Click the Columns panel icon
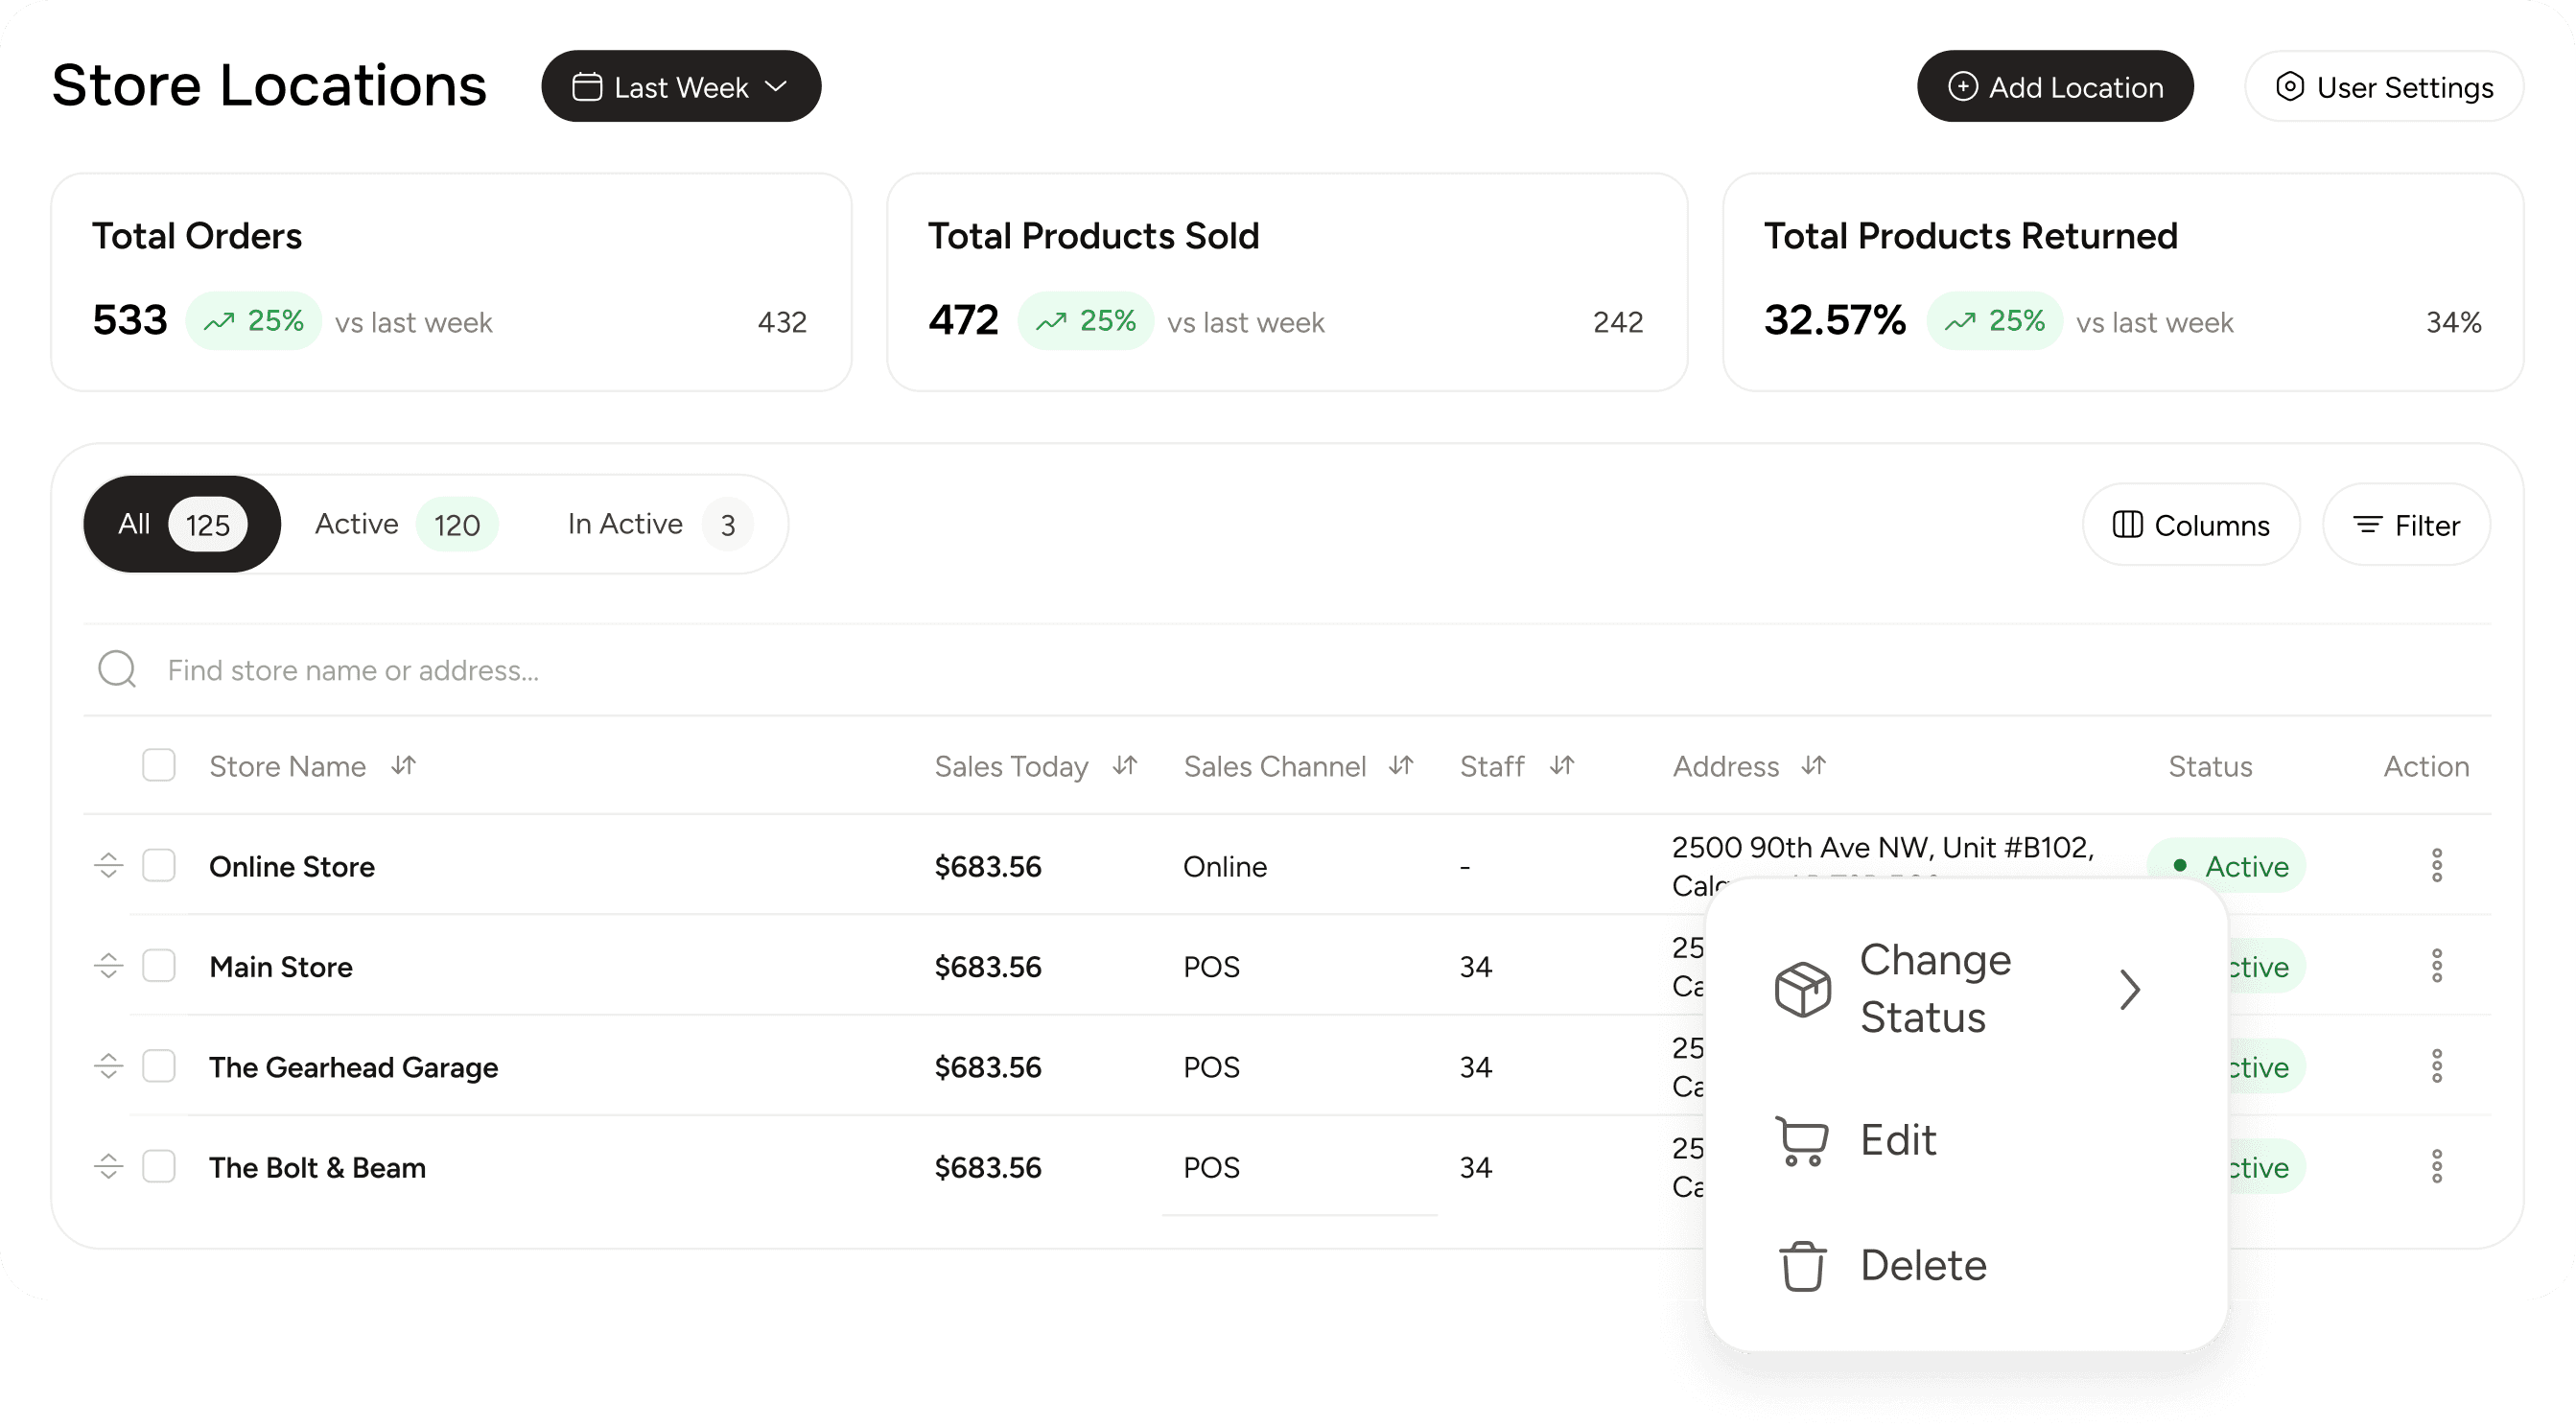2576x1427 pixels. click(2131, 524)
